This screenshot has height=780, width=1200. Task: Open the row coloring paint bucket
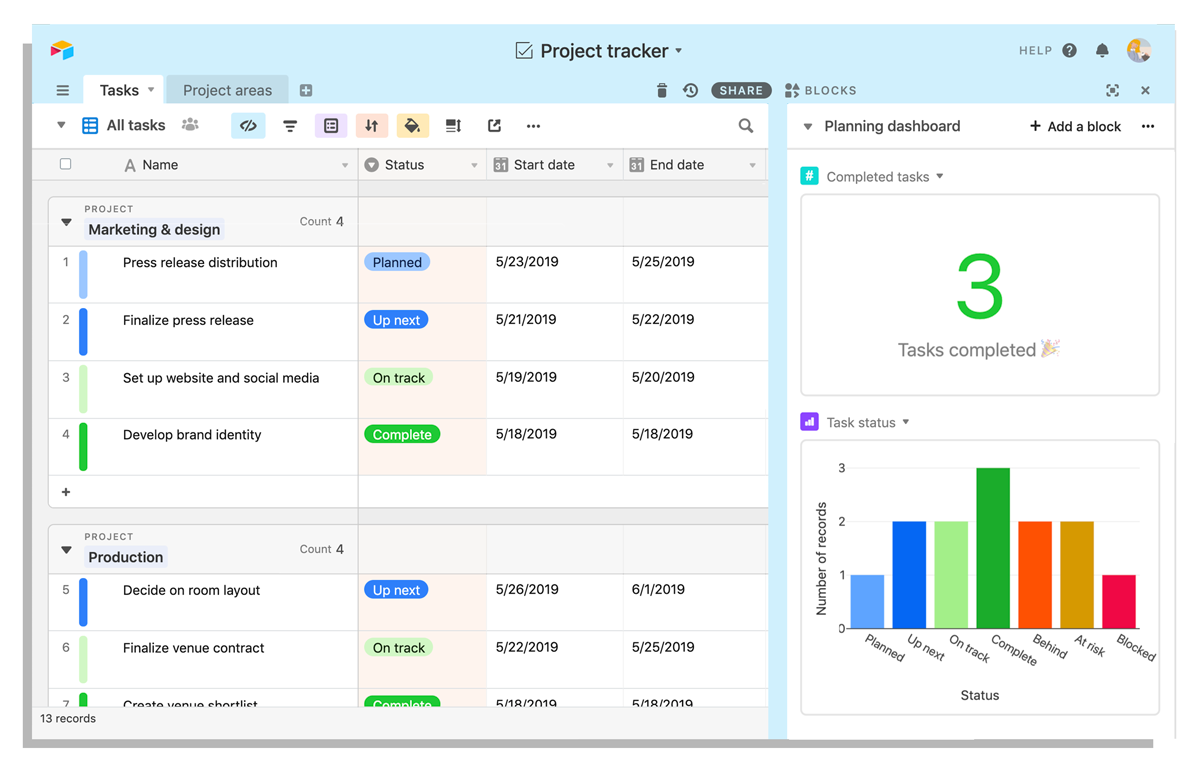point(412,126)
